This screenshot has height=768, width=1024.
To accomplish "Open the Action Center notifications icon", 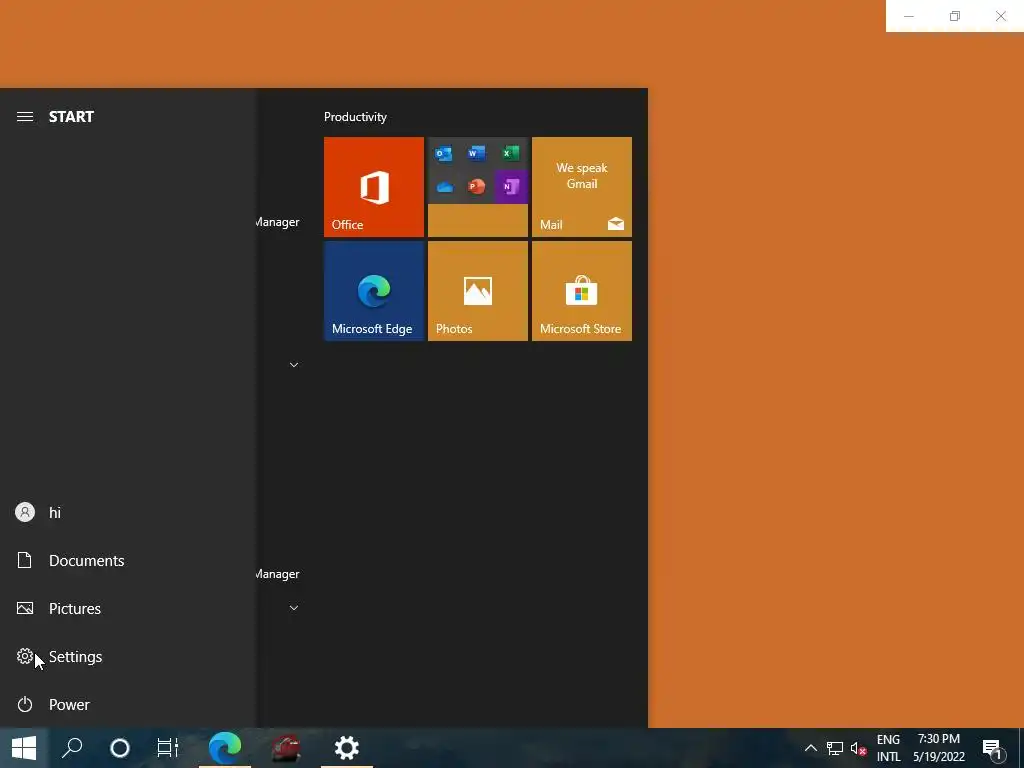I will 993,748.
